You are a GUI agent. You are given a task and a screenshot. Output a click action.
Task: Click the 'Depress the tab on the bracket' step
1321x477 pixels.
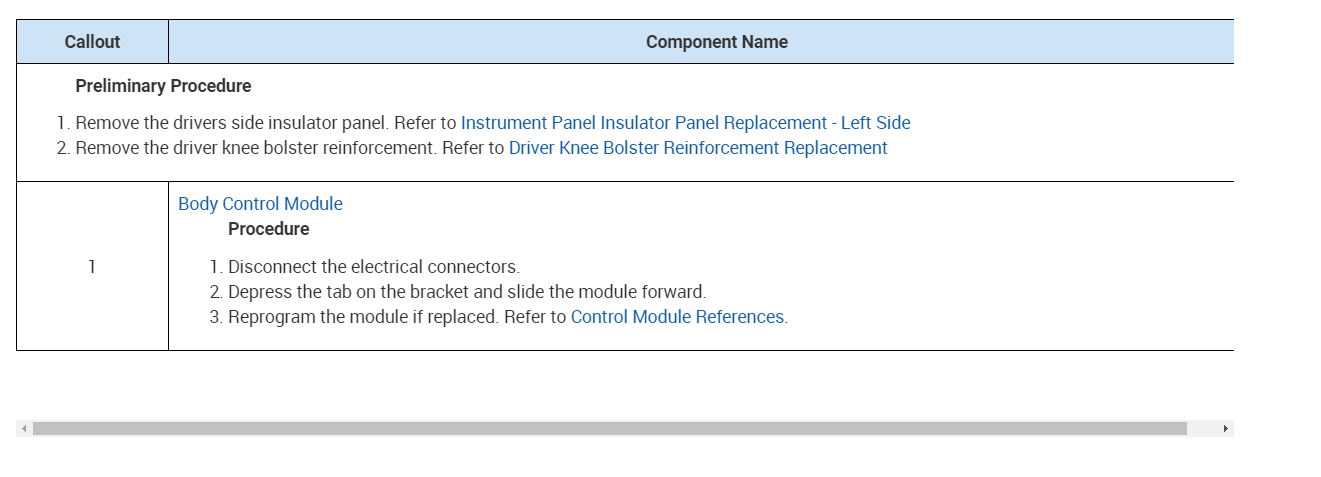(466, 292)
